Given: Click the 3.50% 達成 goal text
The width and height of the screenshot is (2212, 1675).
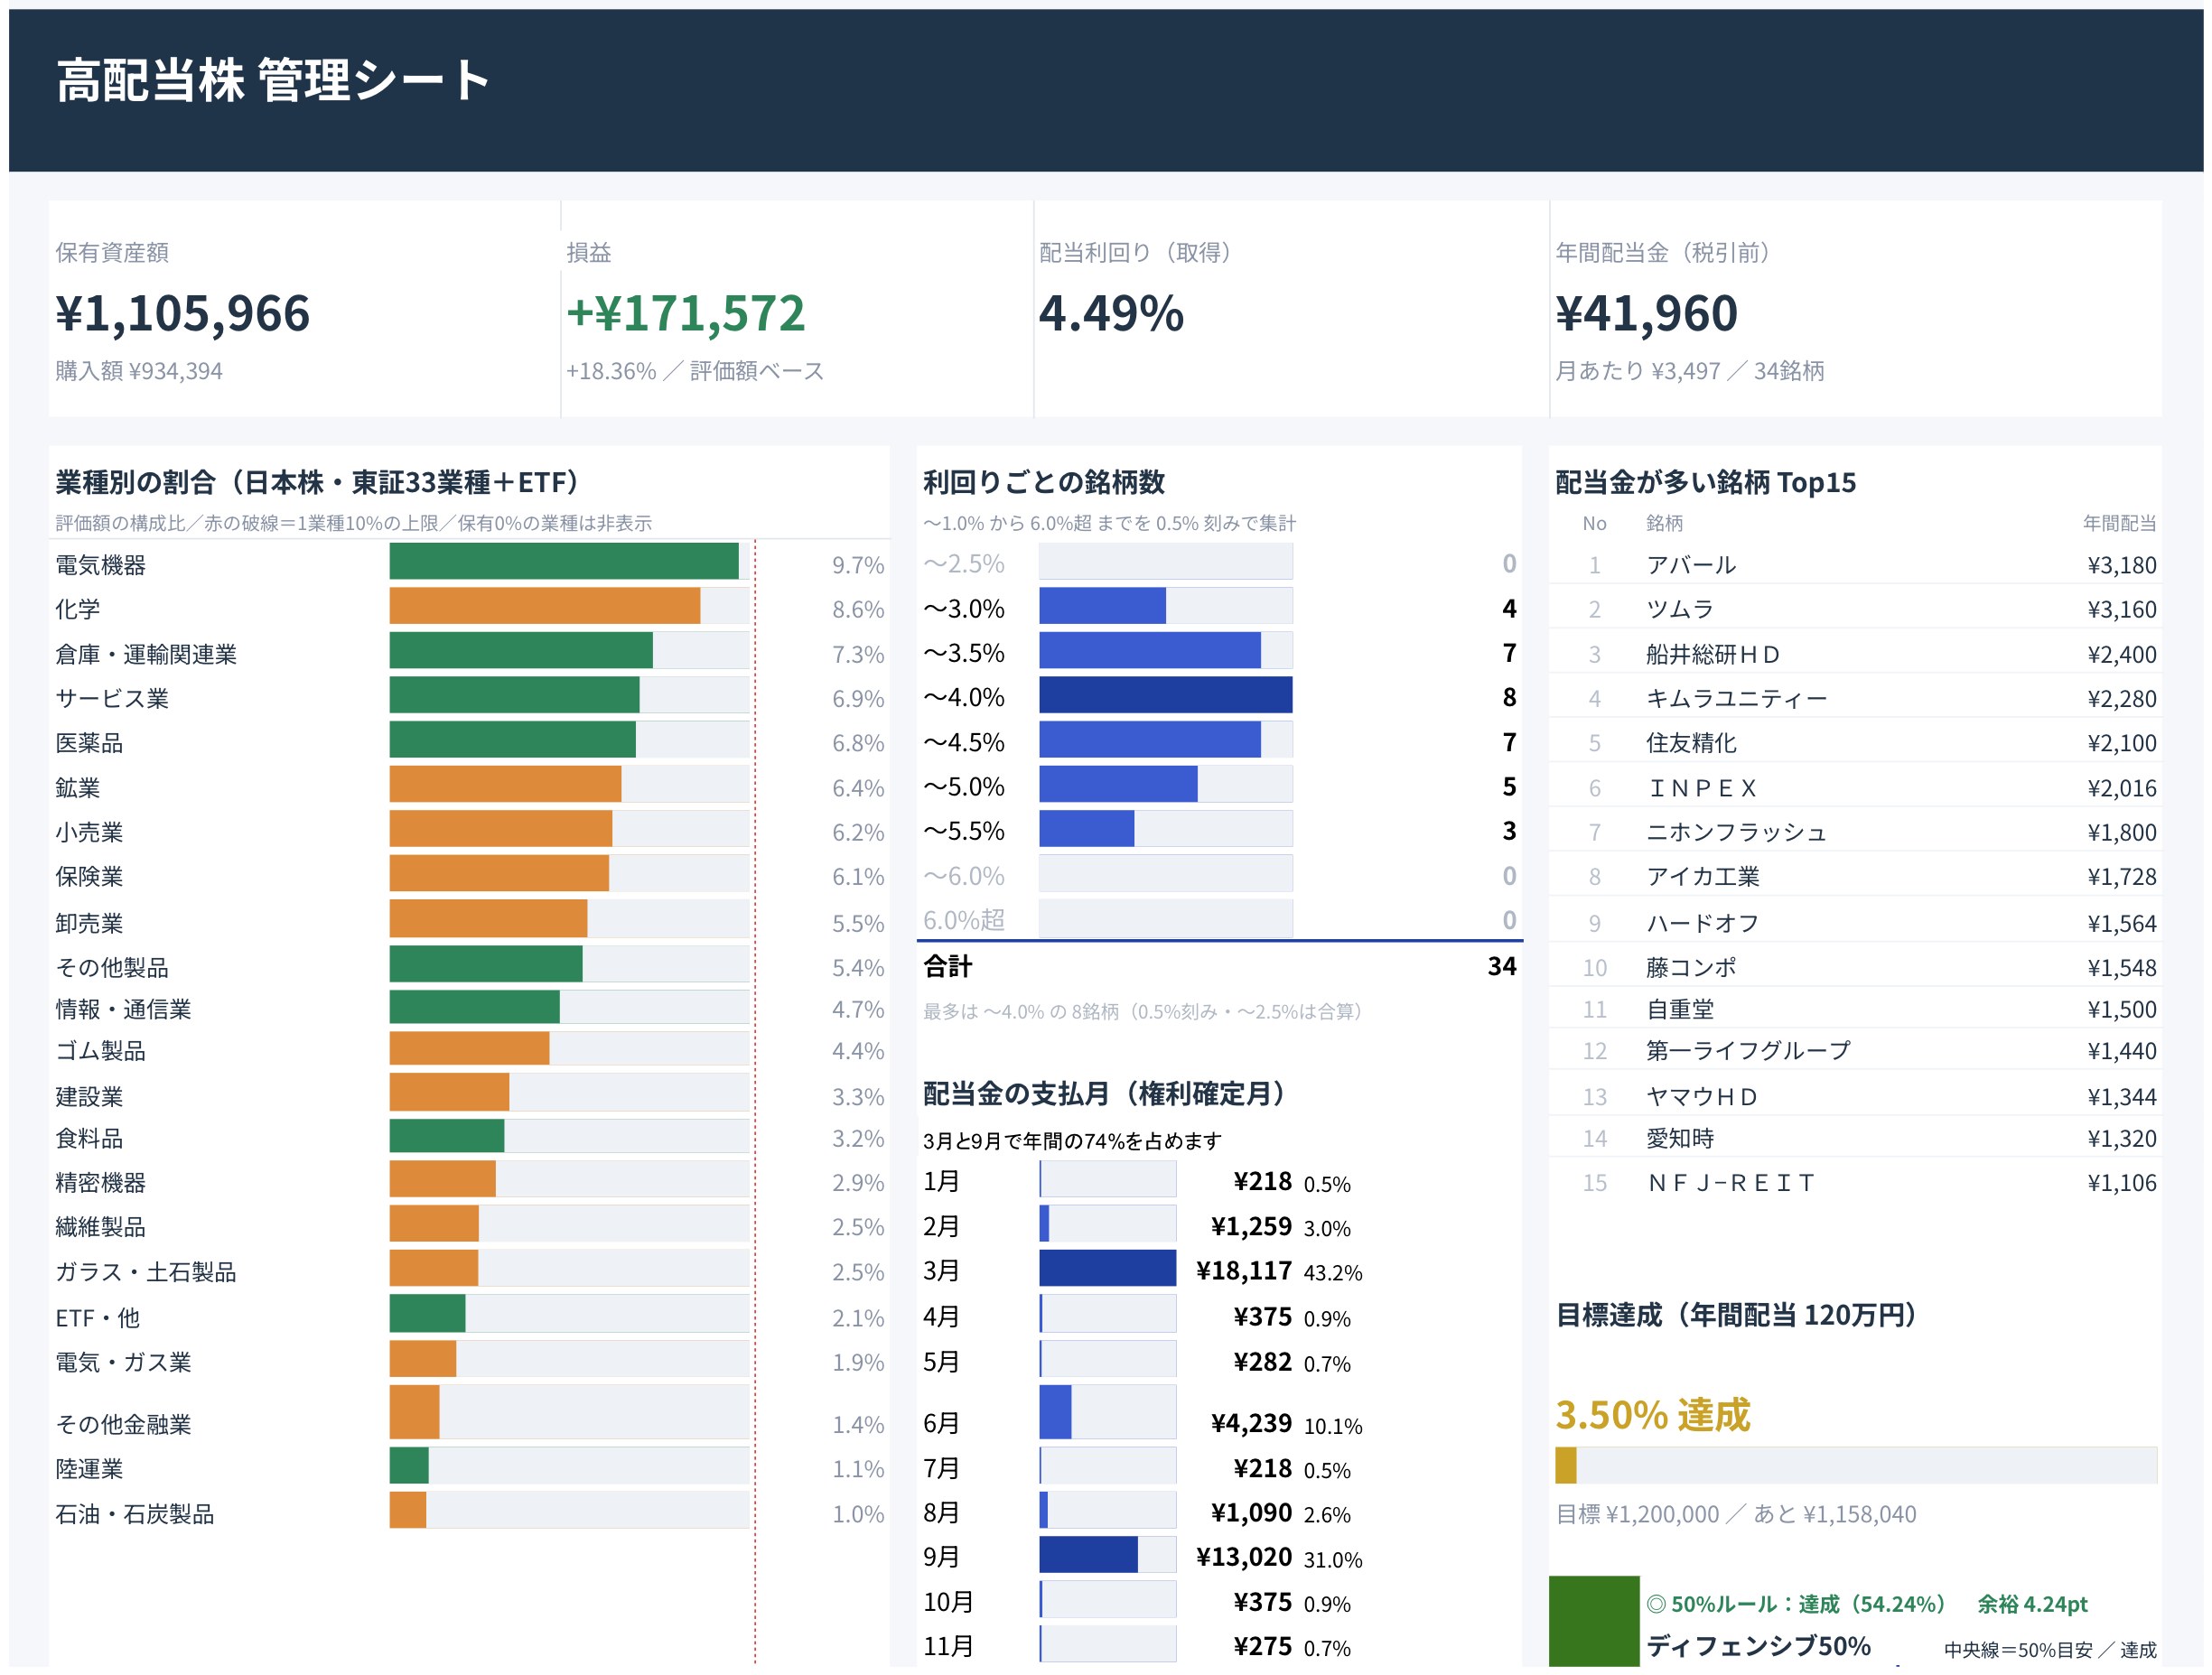Looking at the screenshot, I should pyautogui.click(x=1653, y=1414).
